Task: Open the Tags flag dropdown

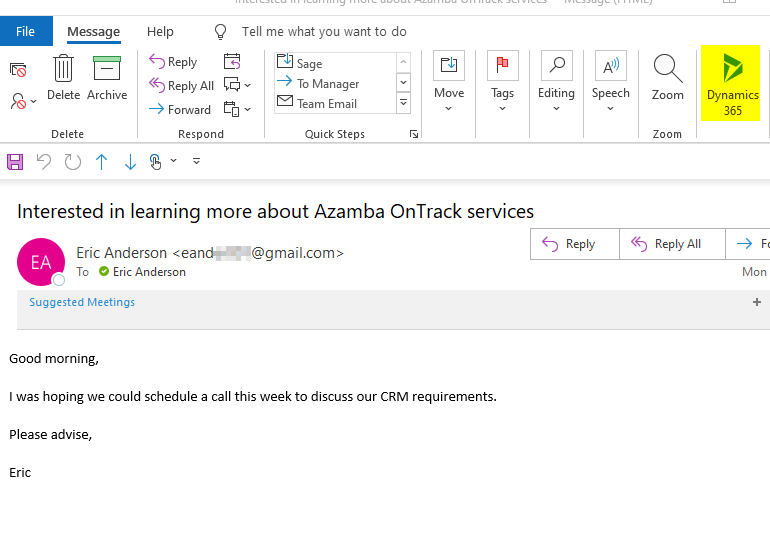Action: coord(502,82)
